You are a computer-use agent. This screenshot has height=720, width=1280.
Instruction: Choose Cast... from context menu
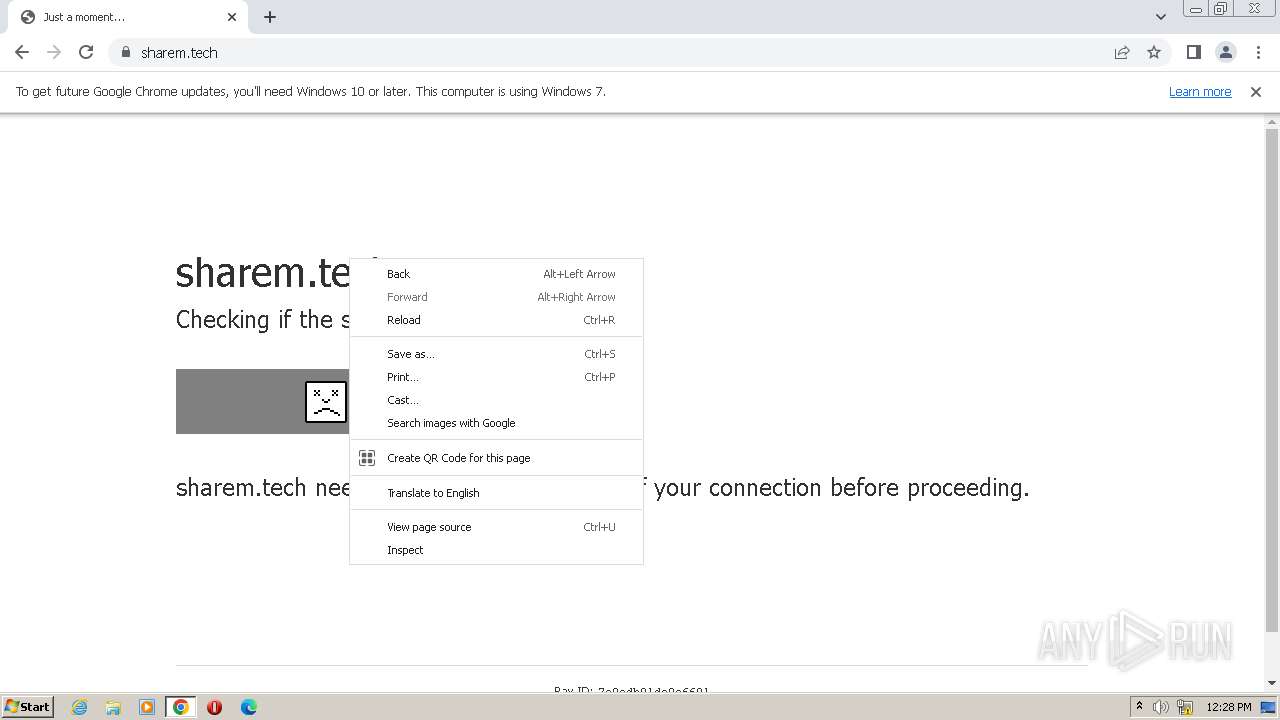pos(496,400)
